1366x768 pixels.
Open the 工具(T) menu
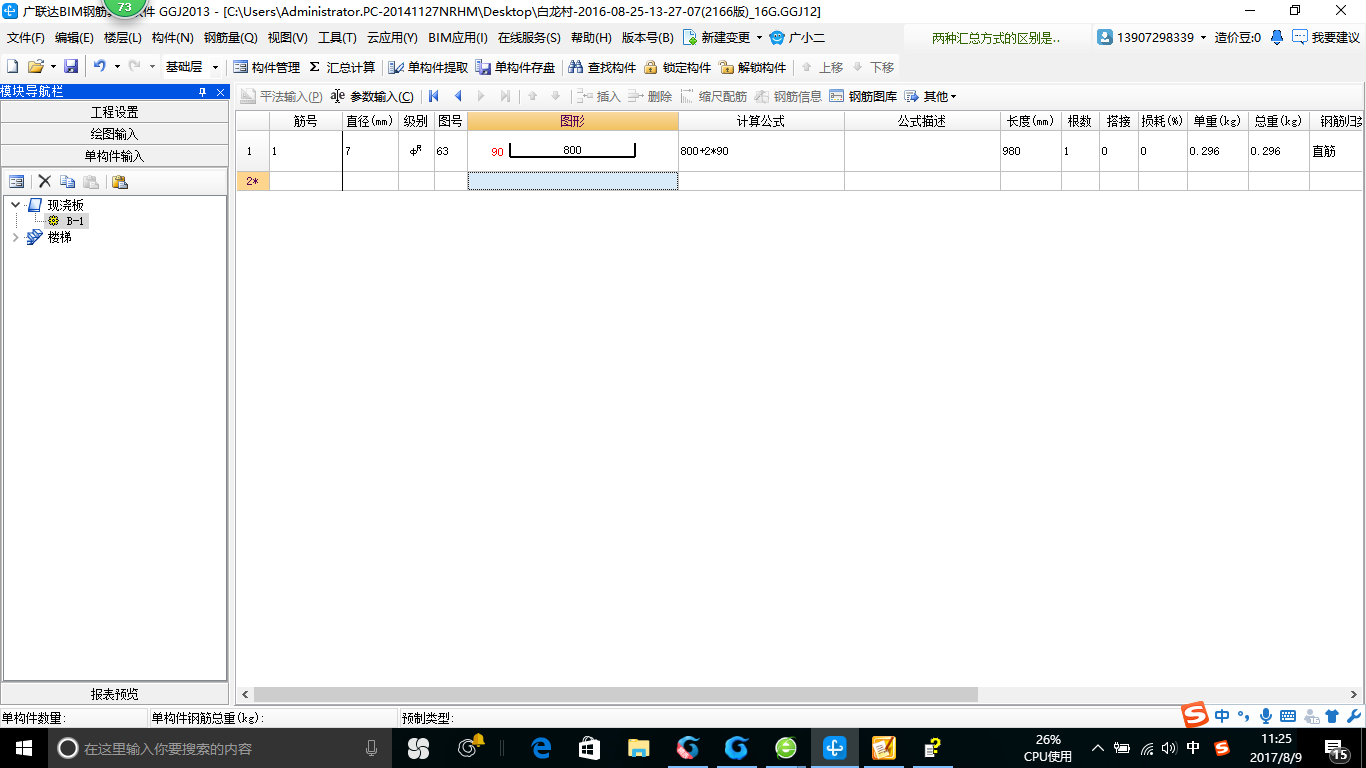pyautogui.click(x=337, y=37)
